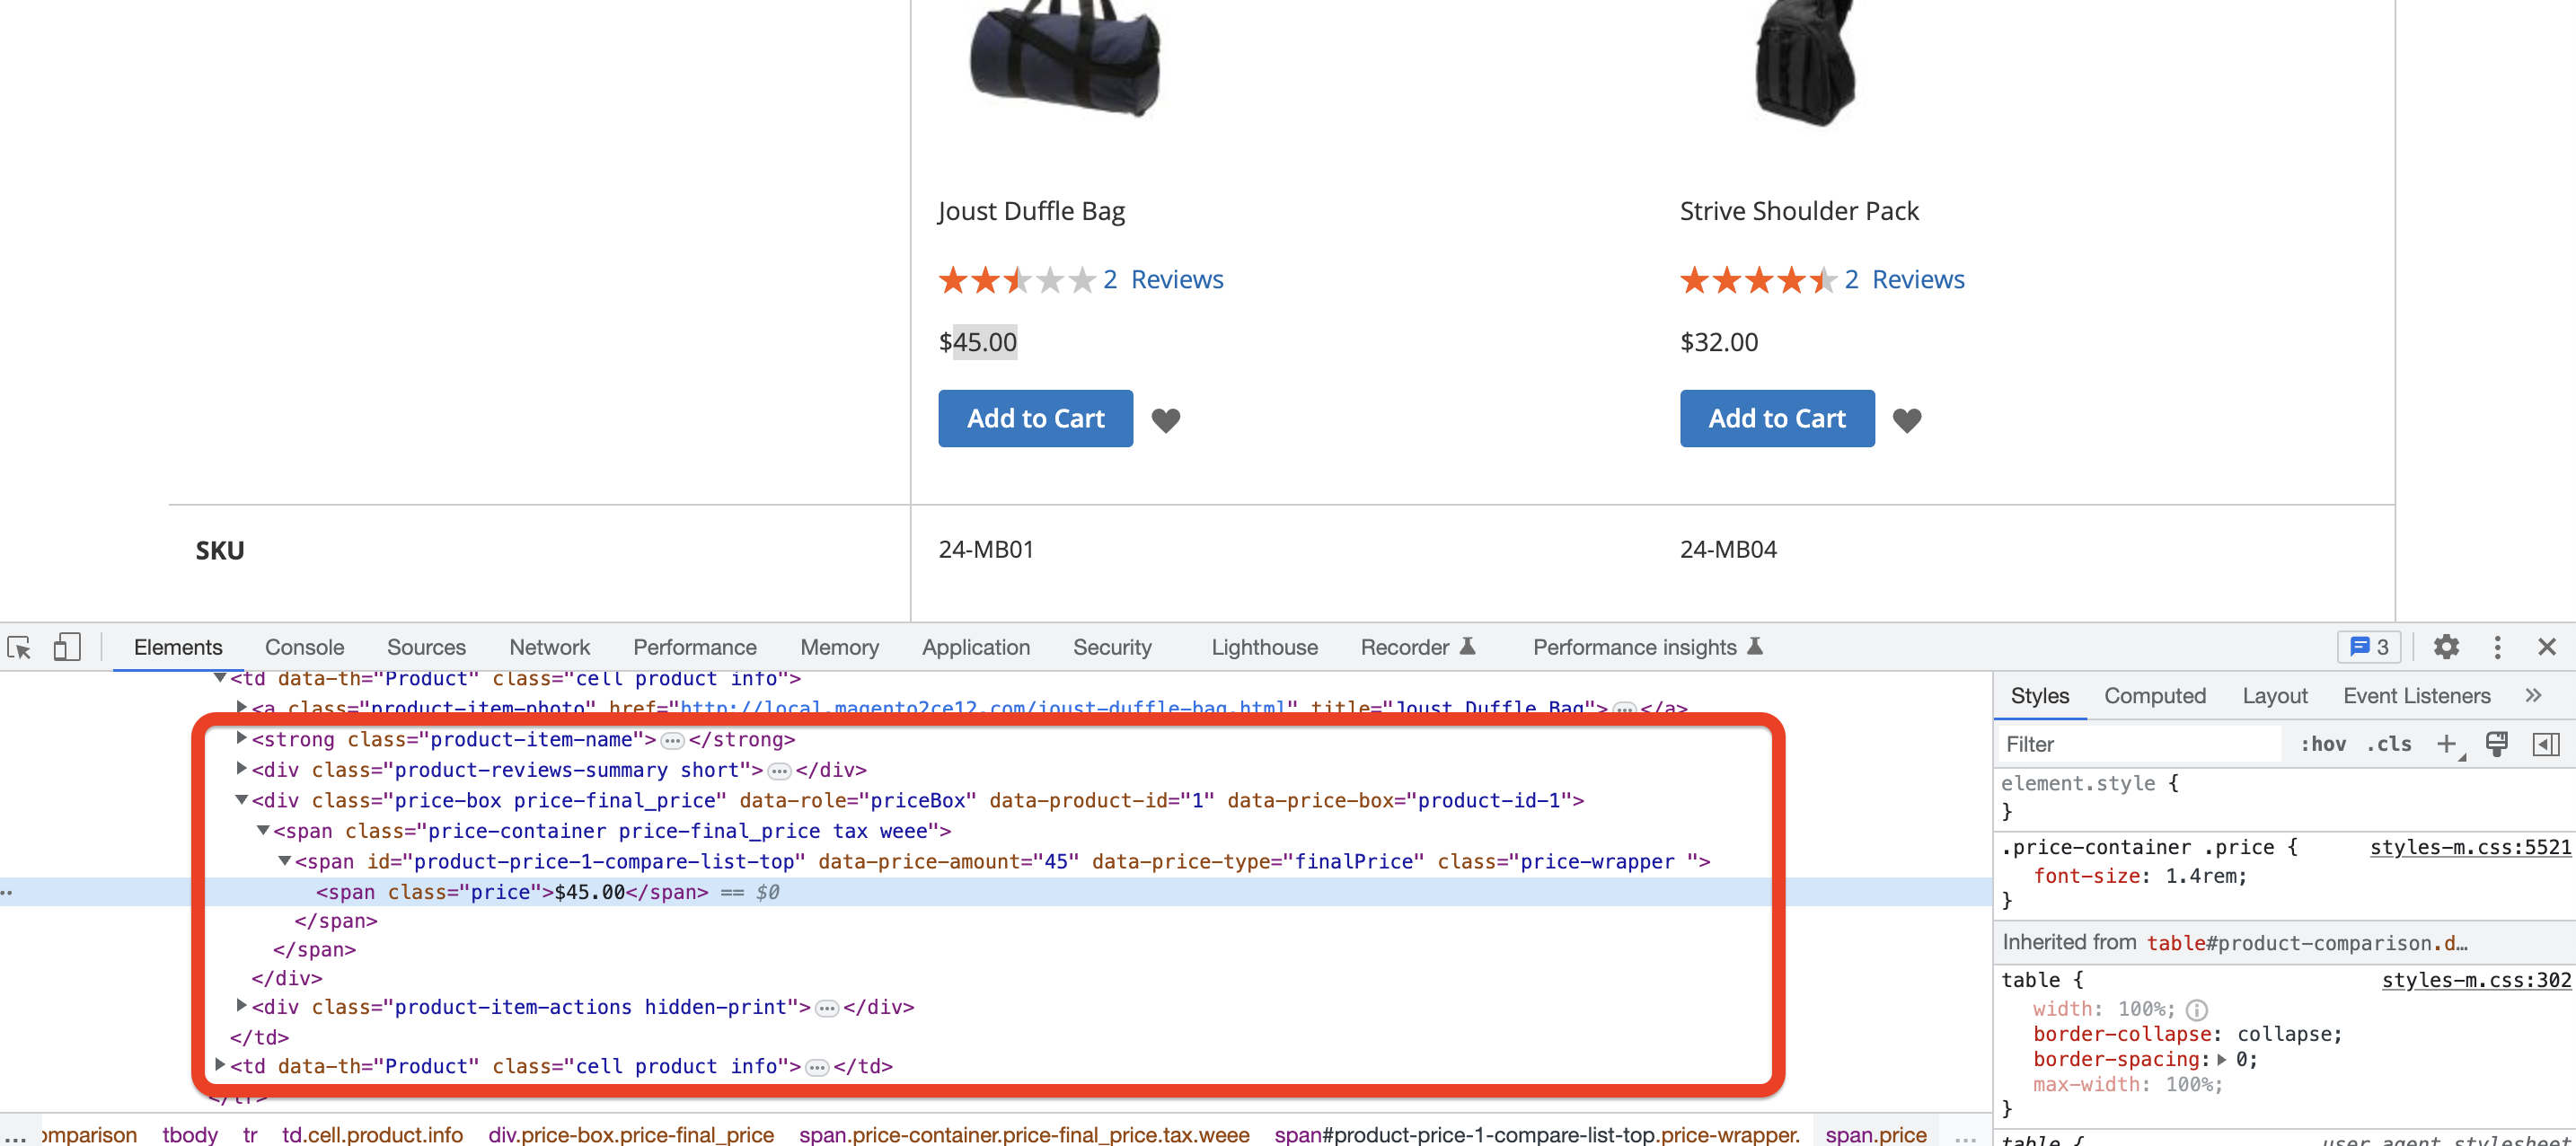Toggle the :hov element state pane
The image size is (2576, 1146).
(x=2322, y=743)
